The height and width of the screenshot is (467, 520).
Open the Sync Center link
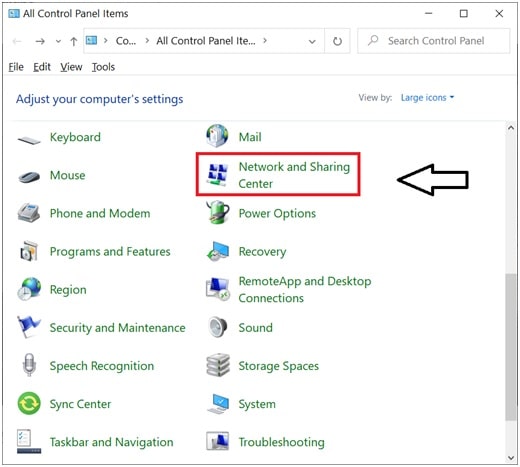coord(80,404)
